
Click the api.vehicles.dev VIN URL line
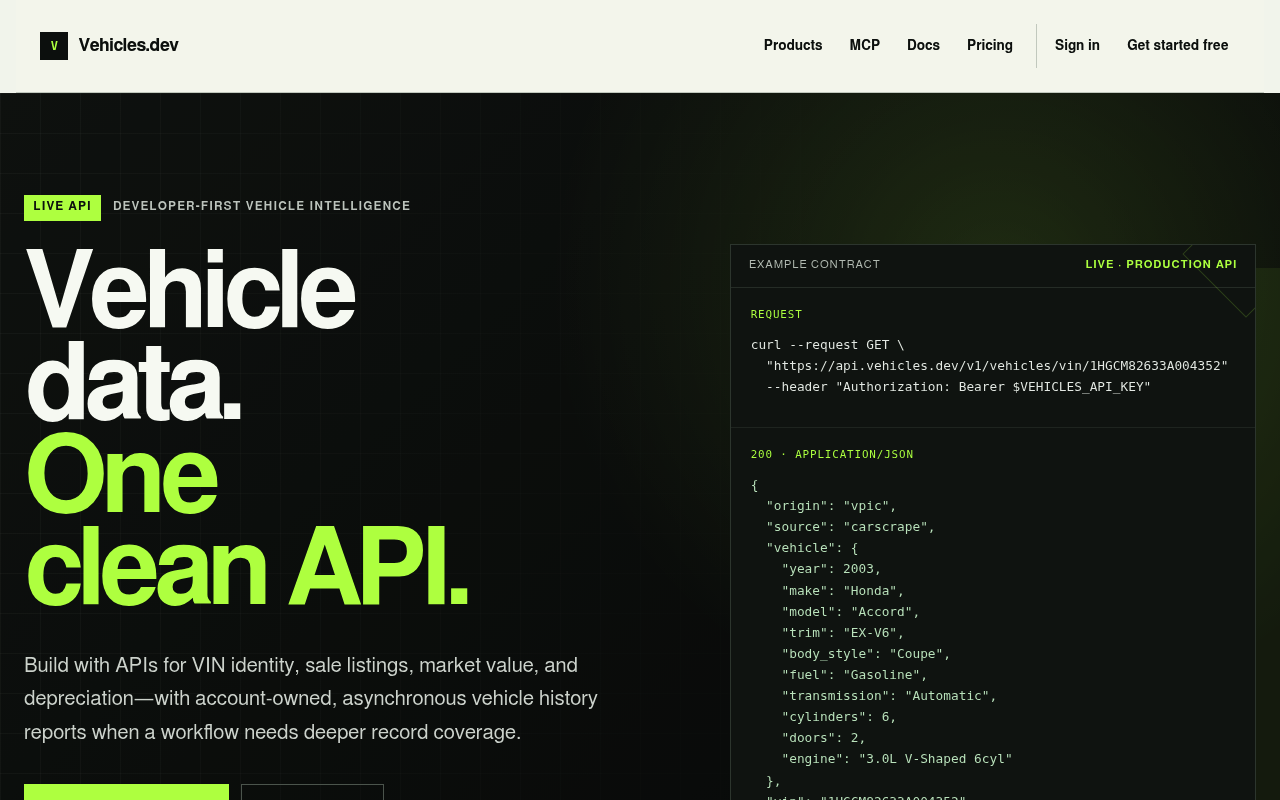click(997, 366)
